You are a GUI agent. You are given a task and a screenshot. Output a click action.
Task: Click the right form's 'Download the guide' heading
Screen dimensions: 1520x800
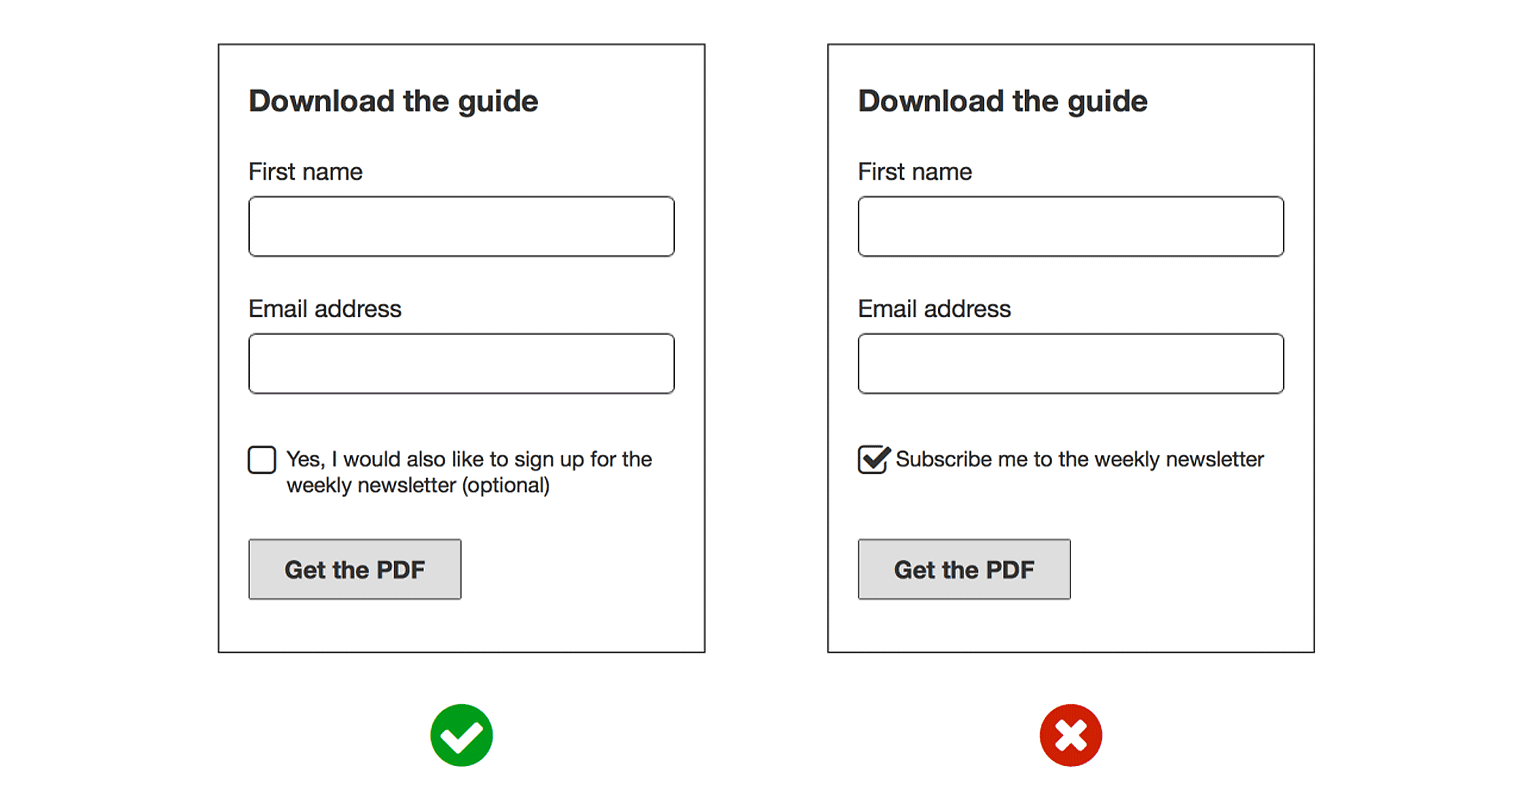(x=1002, y=101)
